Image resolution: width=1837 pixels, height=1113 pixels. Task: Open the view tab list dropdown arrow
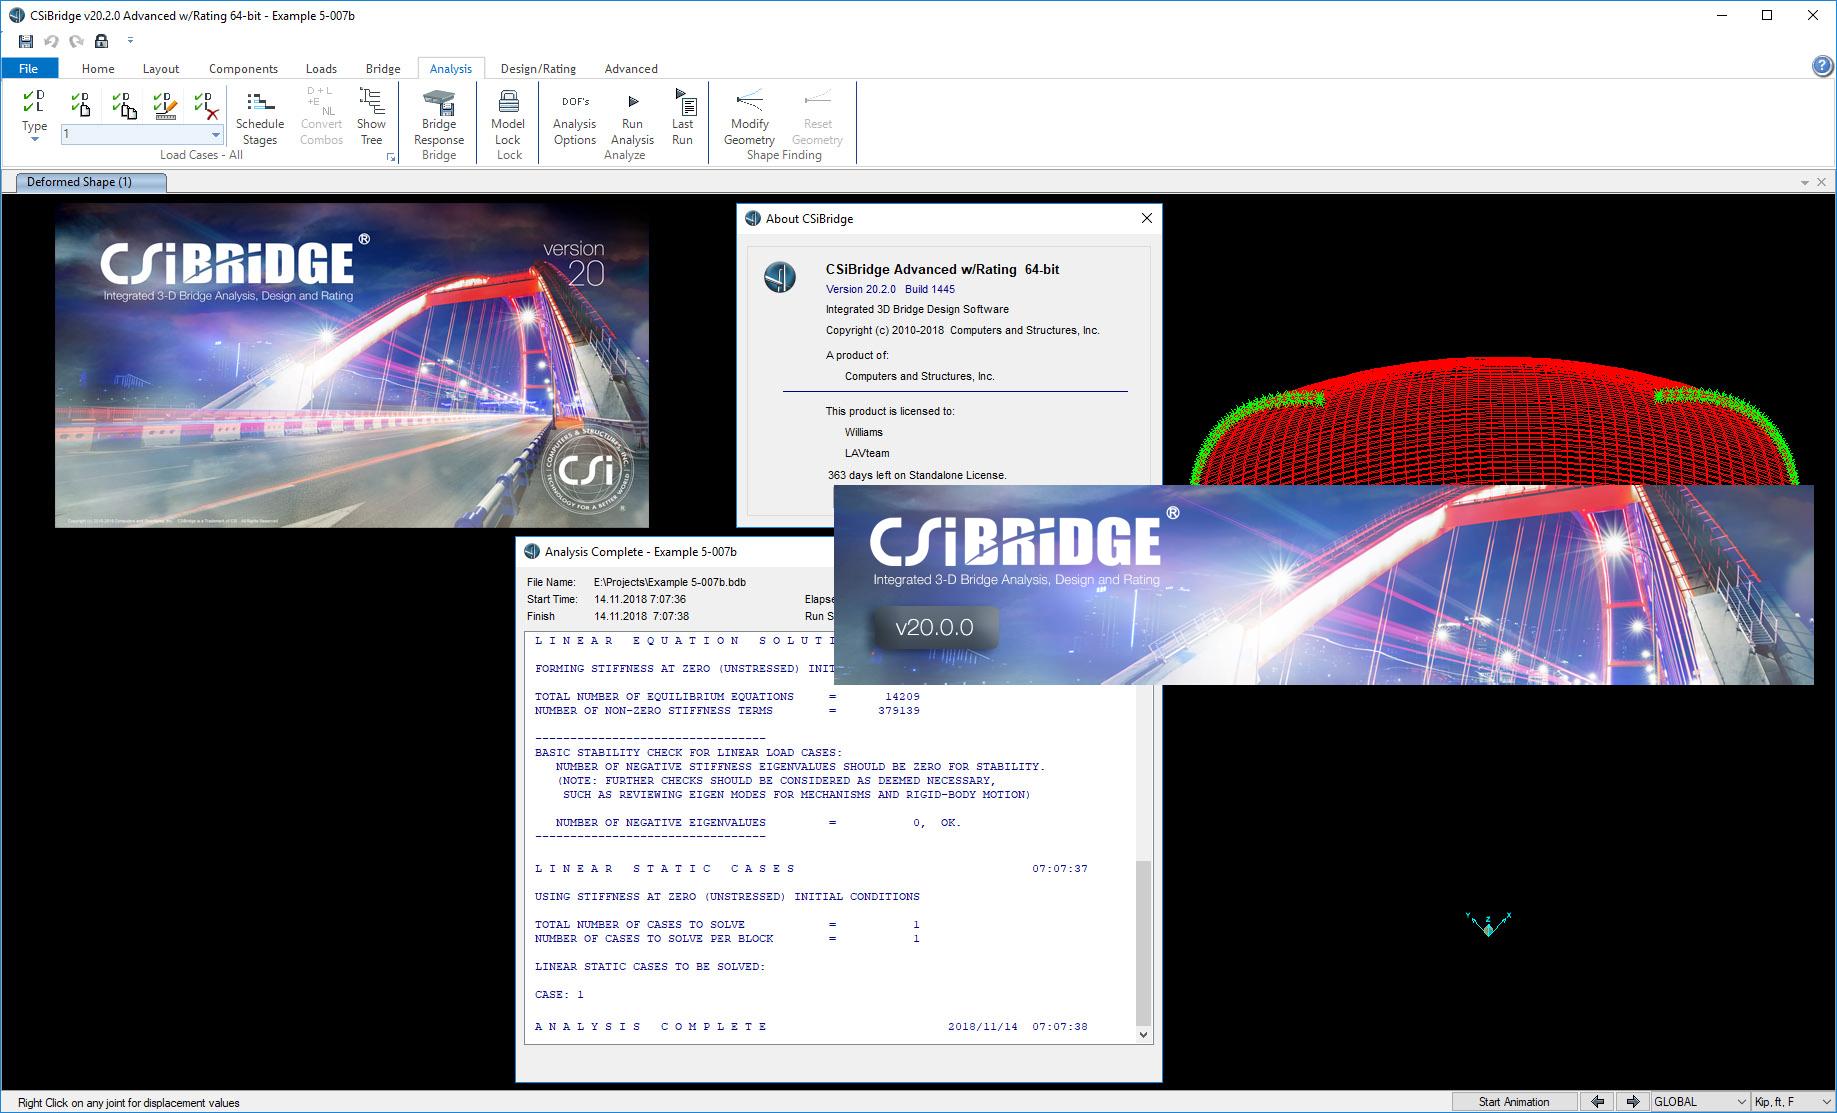point(1805,183)
